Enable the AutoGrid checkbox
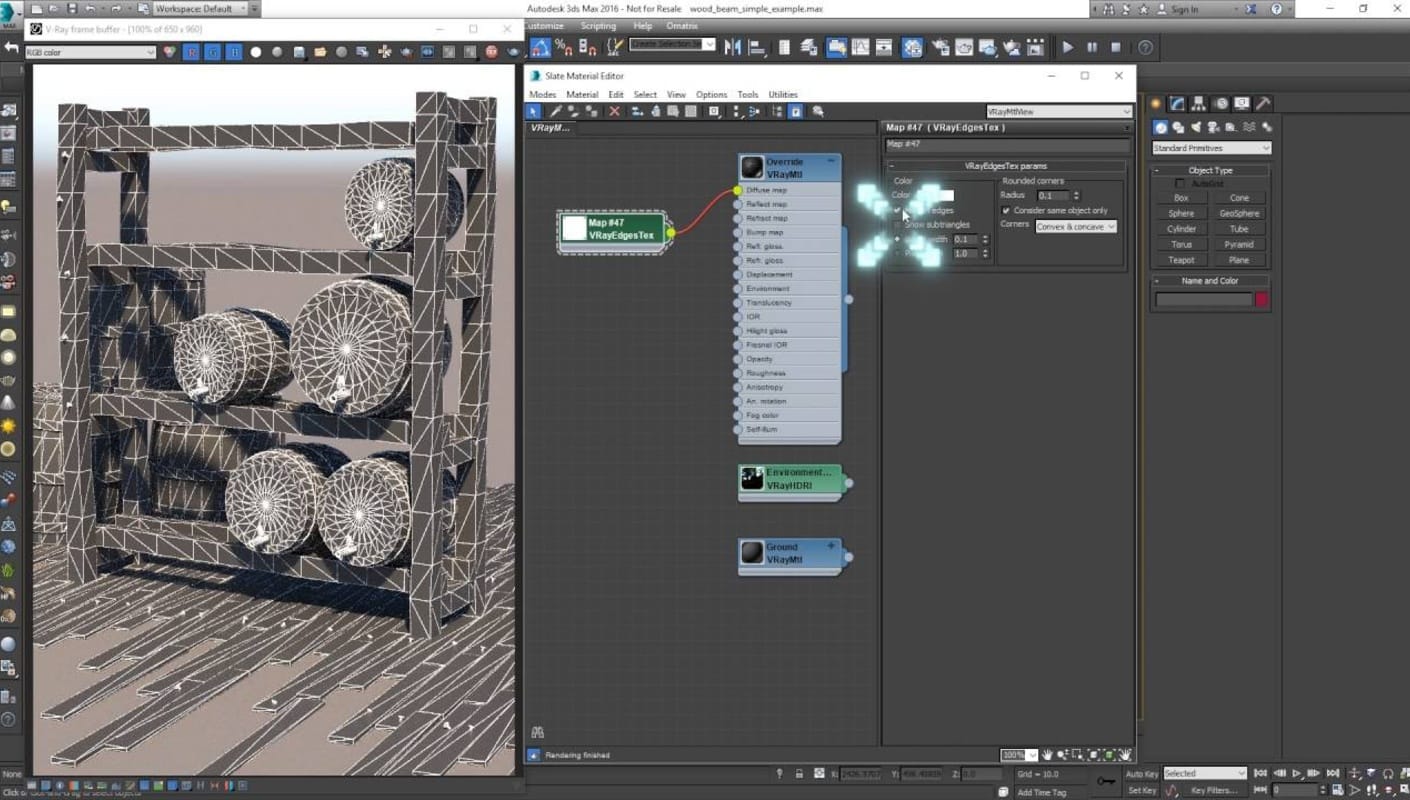The height and width of the screenshot is (800, 1410). (1180, 184)
